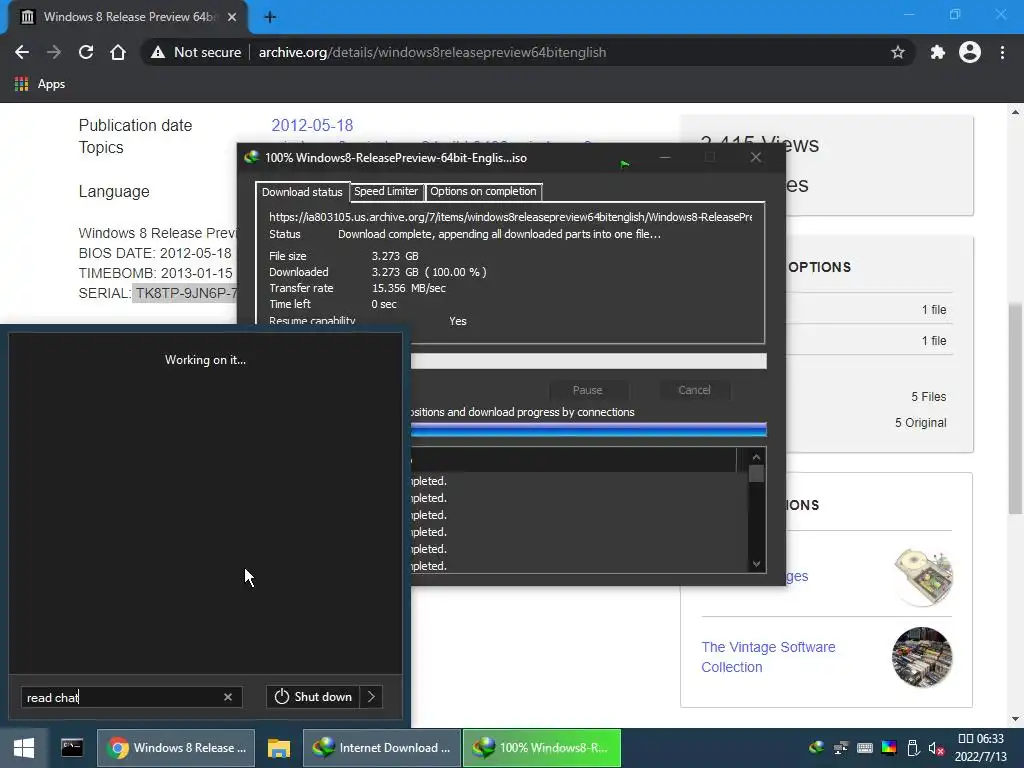Click the IDM download URL text
1024x768 pixels.
click(x=510, y=217)
